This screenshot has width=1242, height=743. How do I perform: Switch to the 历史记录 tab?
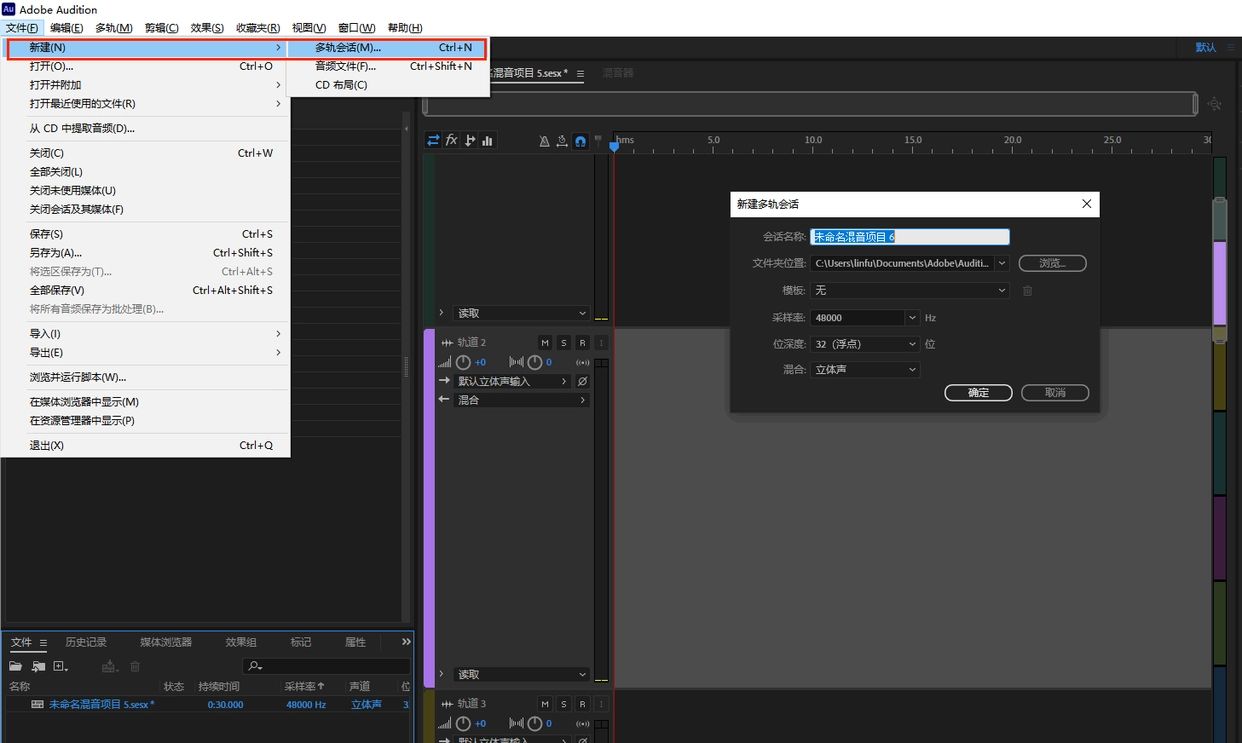(x=86, y=642)
